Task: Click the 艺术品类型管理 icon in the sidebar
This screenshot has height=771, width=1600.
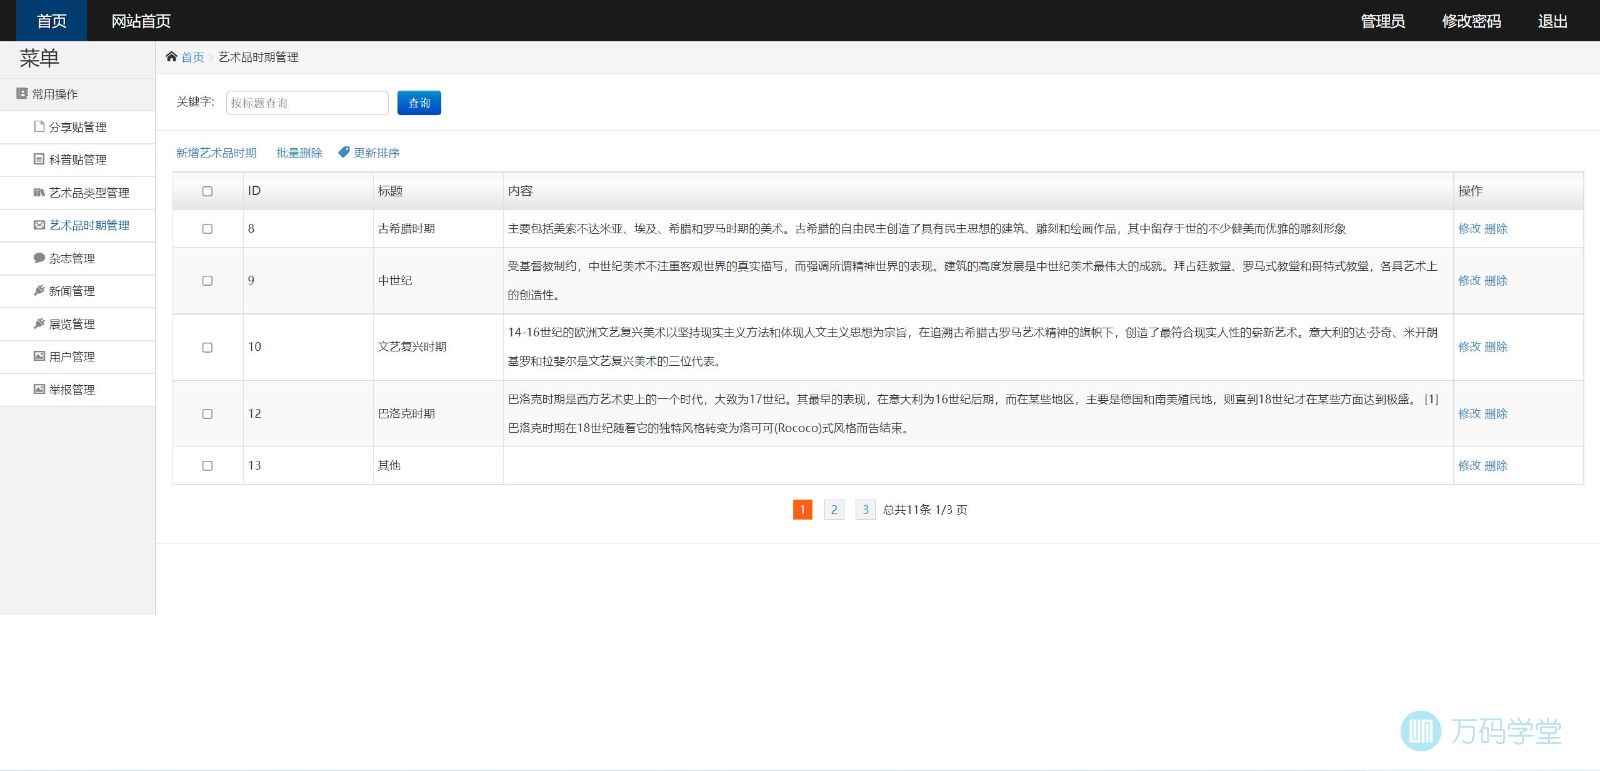Action: click(x=39, y=192)
